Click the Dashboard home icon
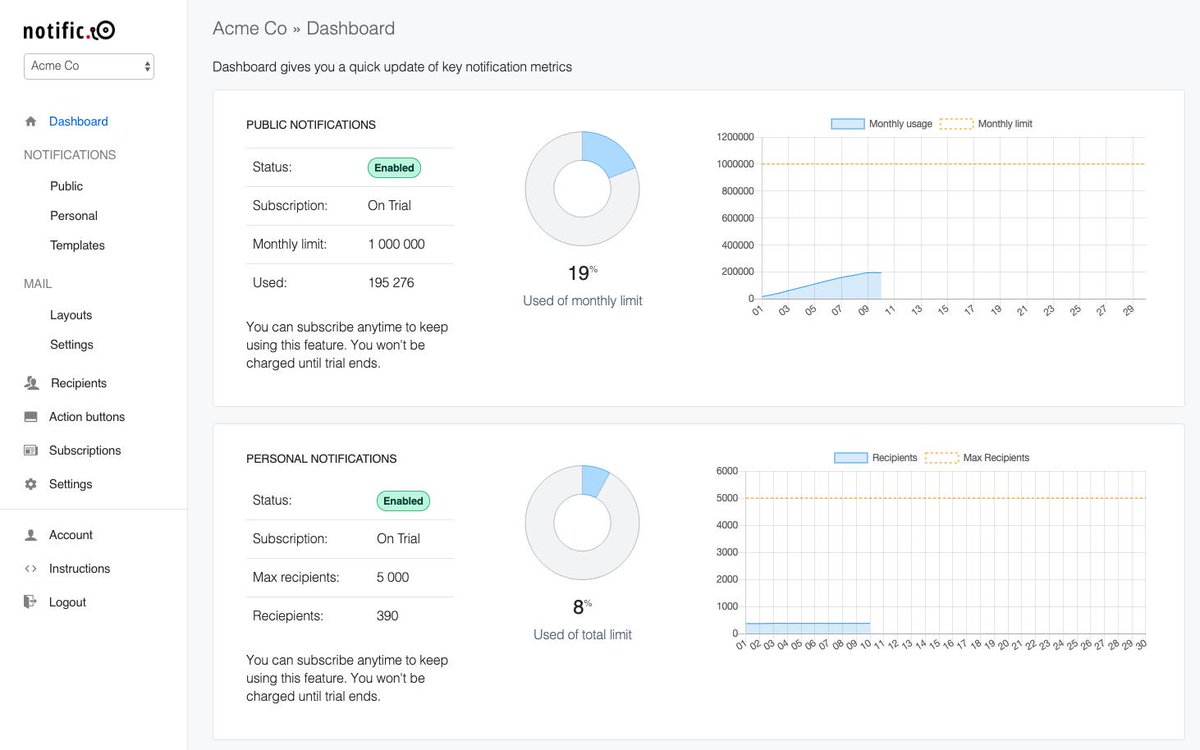The image size is (1200, 750). click(31, 120)
